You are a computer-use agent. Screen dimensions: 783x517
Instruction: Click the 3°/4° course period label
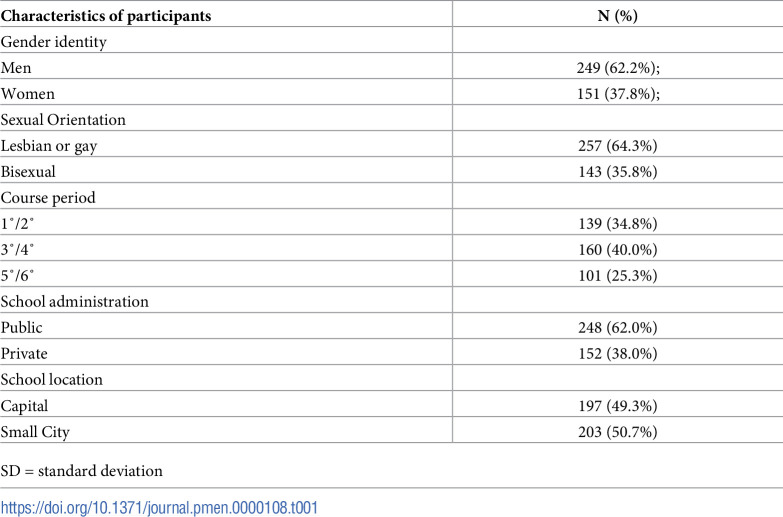pos(17,250)
